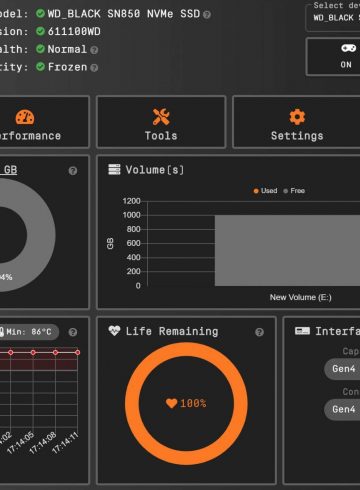Click help icon beside Frozen security status

coord(94,68)
